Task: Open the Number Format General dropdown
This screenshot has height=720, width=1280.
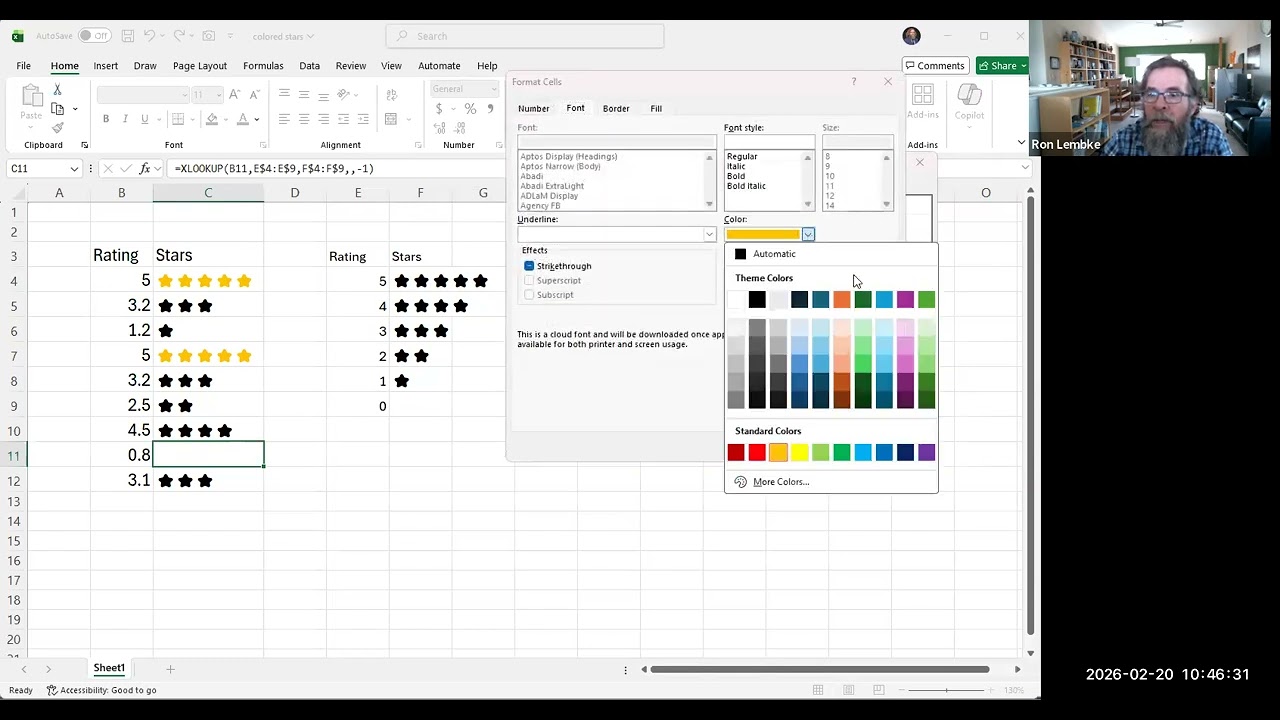Action: [x=492, y=89]
